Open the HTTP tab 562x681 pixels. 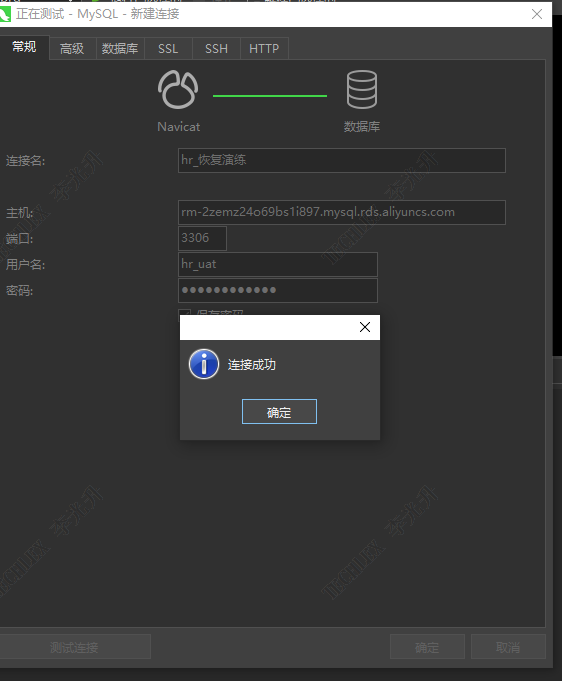tap(264, 48)
